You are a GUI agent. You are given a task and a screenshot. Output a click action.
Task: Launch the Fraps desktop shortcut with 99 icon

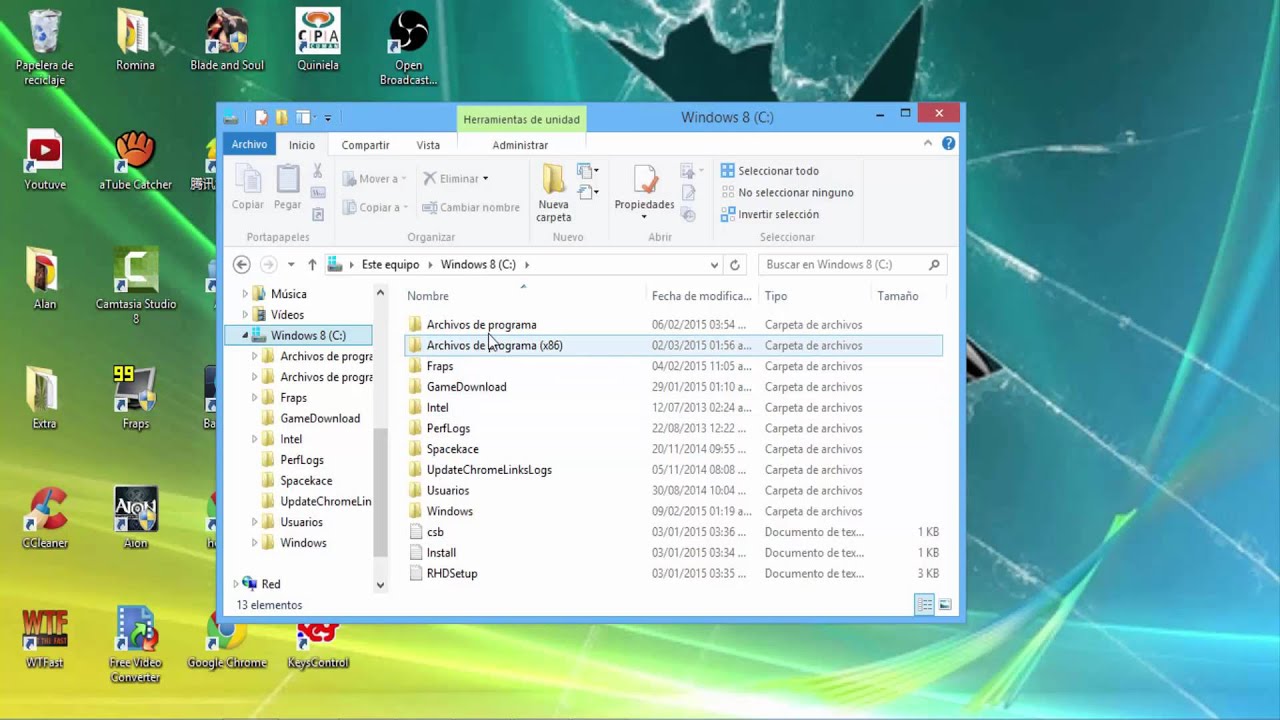[136, 398]
